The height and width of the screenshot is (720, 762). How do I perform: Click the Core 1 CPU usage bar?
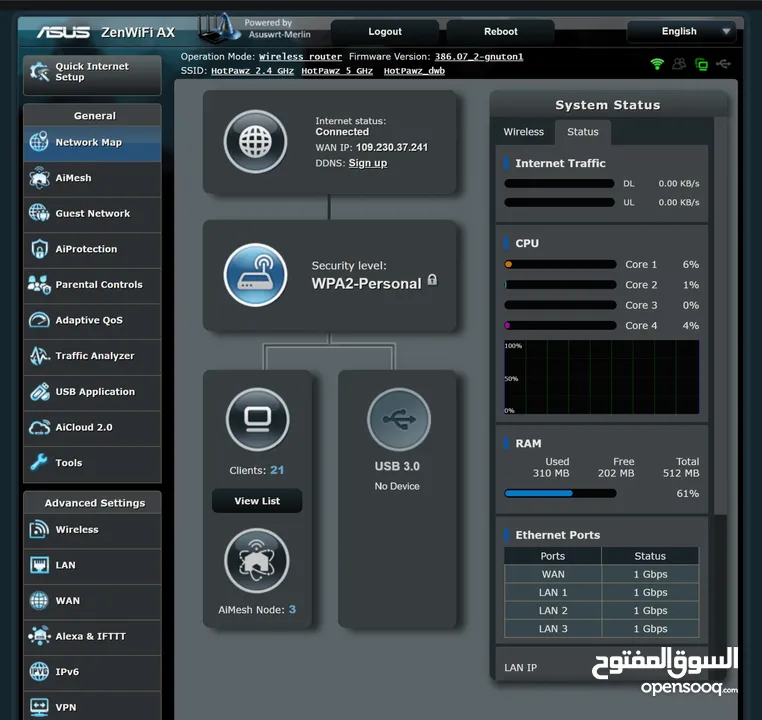pos(560,264)
